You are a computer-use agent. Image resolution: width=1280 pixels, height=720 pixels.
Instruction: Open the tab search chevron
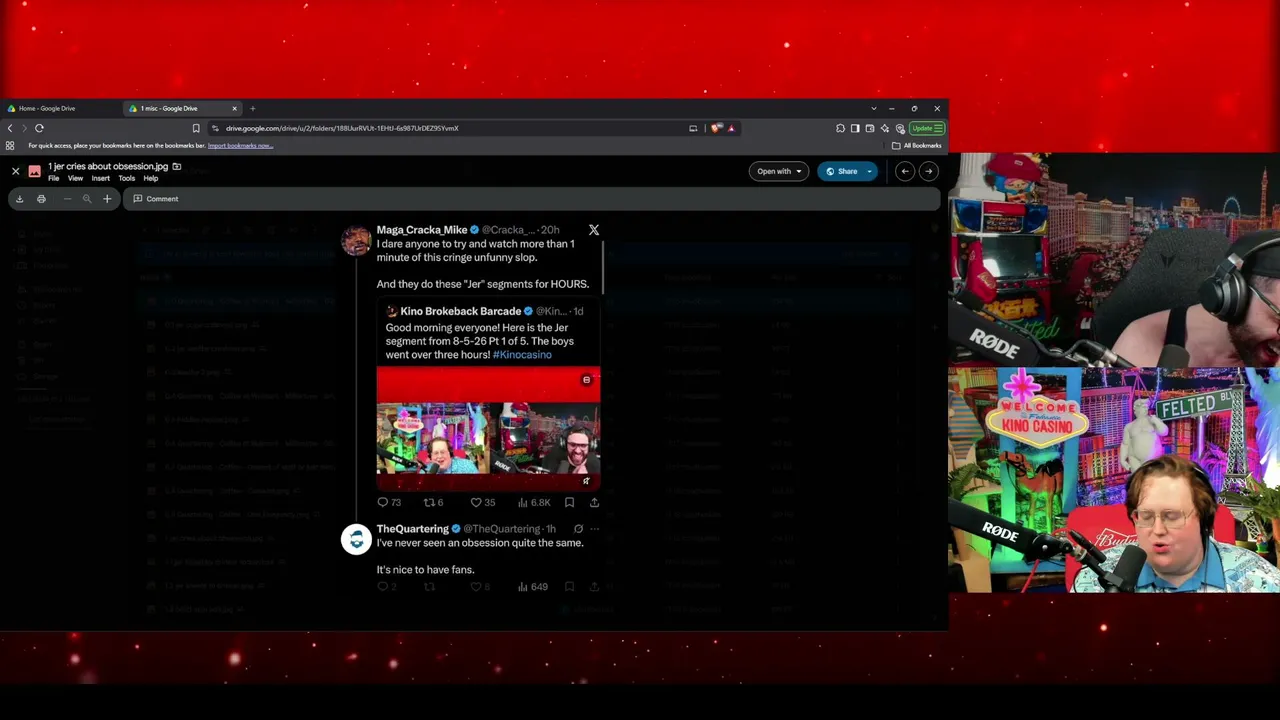pyautogui.click(x=874, y=108)
